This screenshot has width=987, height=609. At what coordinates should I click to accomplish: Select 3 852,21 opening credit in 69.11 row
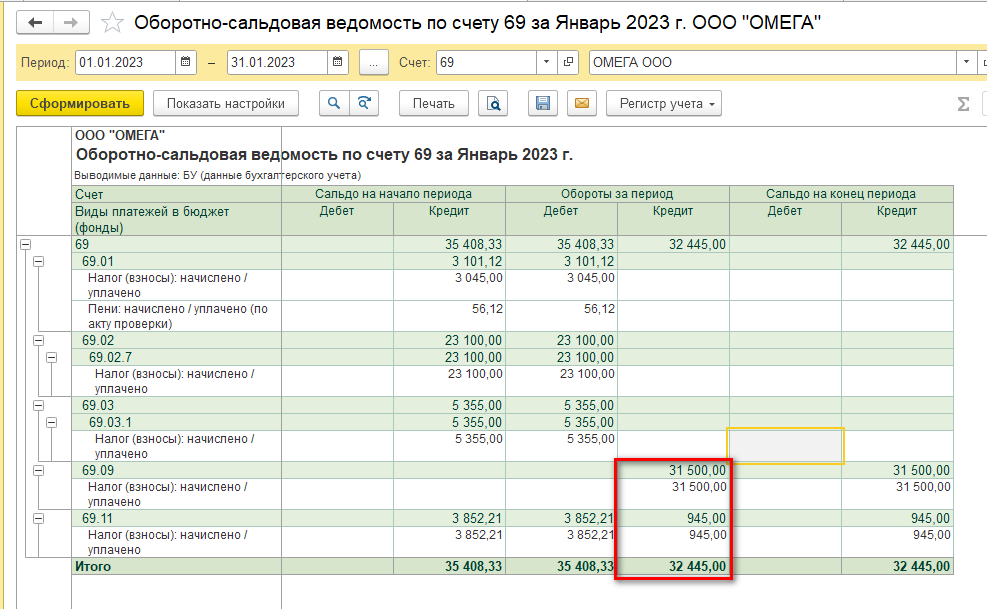point(449,518)
